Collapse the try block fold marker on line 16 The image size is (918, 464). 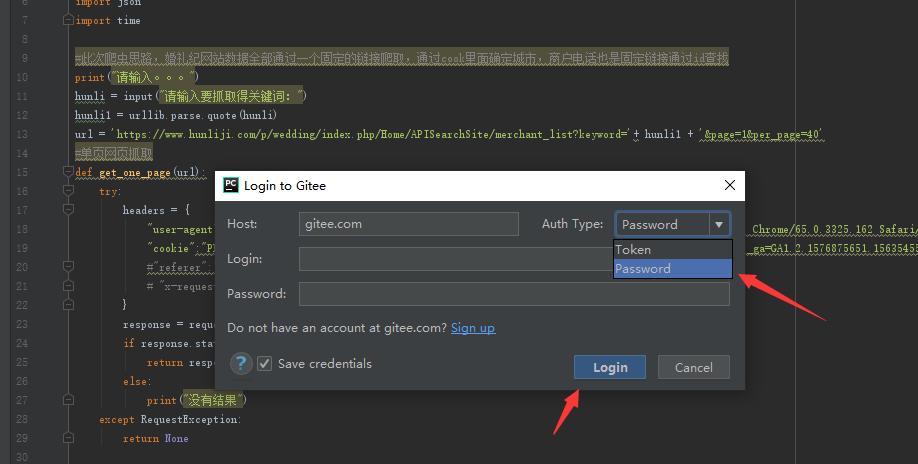pos(68,190)
